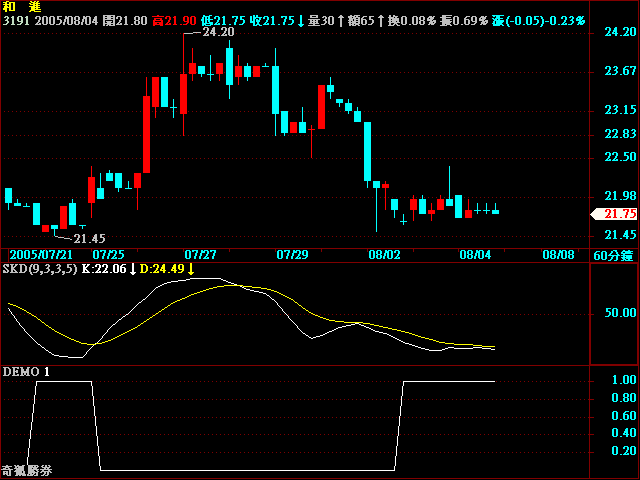
Task: Click the 21.45 low annotation on chart
Action: pos(89,238)
